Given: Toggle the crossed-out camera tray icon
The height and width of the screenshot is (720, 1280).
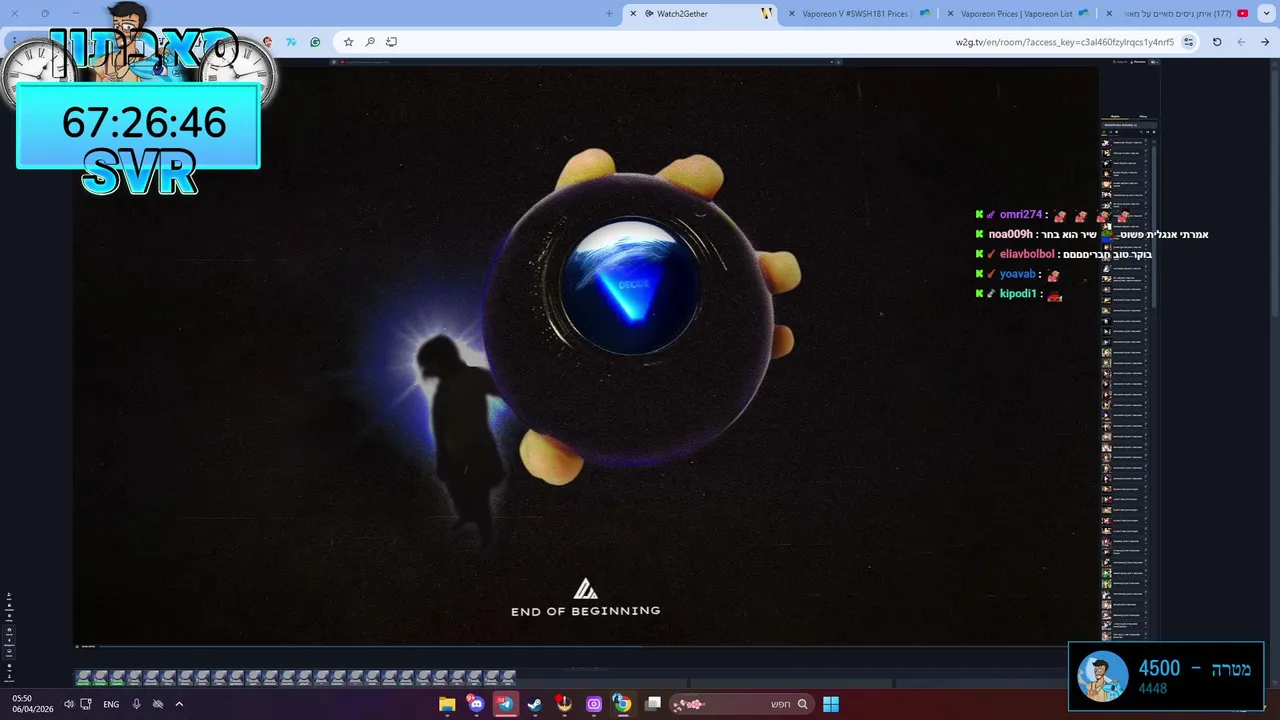Looking at the screenshot, I should [x=158, y=704].
